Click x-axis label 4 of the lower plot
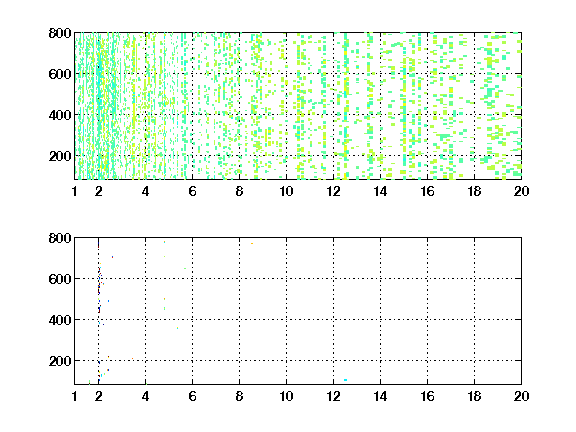This screenshot has width=576, height=432. [x=145, y=396]
